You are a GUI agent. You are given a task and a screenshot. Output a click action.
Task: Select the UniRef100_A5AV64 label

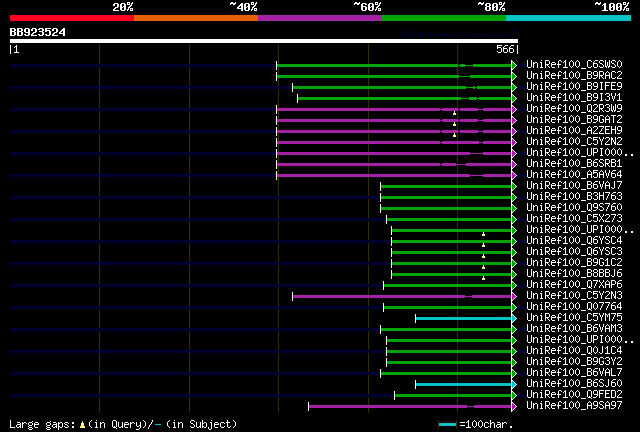point(574,175)
